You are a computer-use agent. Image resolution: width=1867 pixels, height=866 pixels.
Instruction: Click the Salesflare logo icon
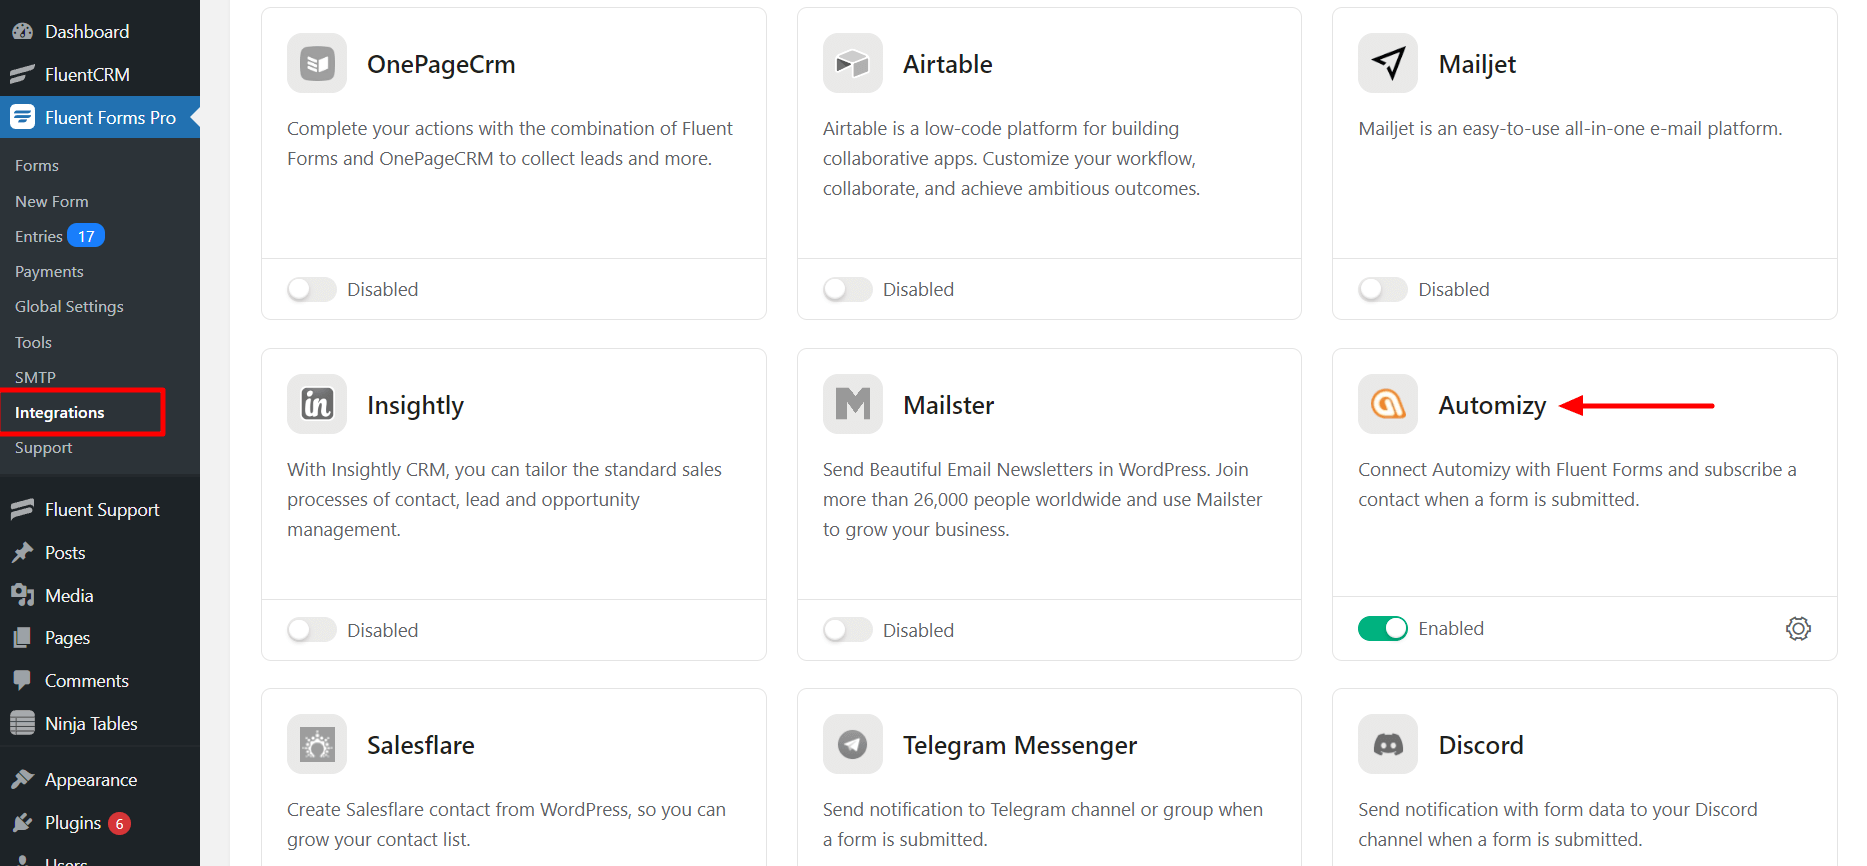(x=317, y=744)
